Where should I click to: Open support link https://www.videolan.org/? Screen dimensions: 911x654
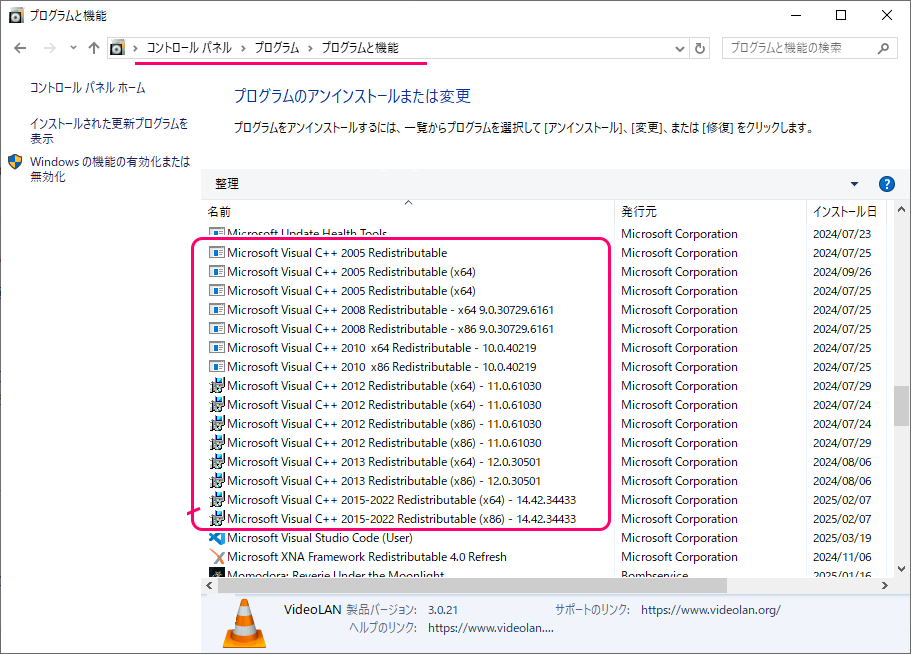point(711,610)
